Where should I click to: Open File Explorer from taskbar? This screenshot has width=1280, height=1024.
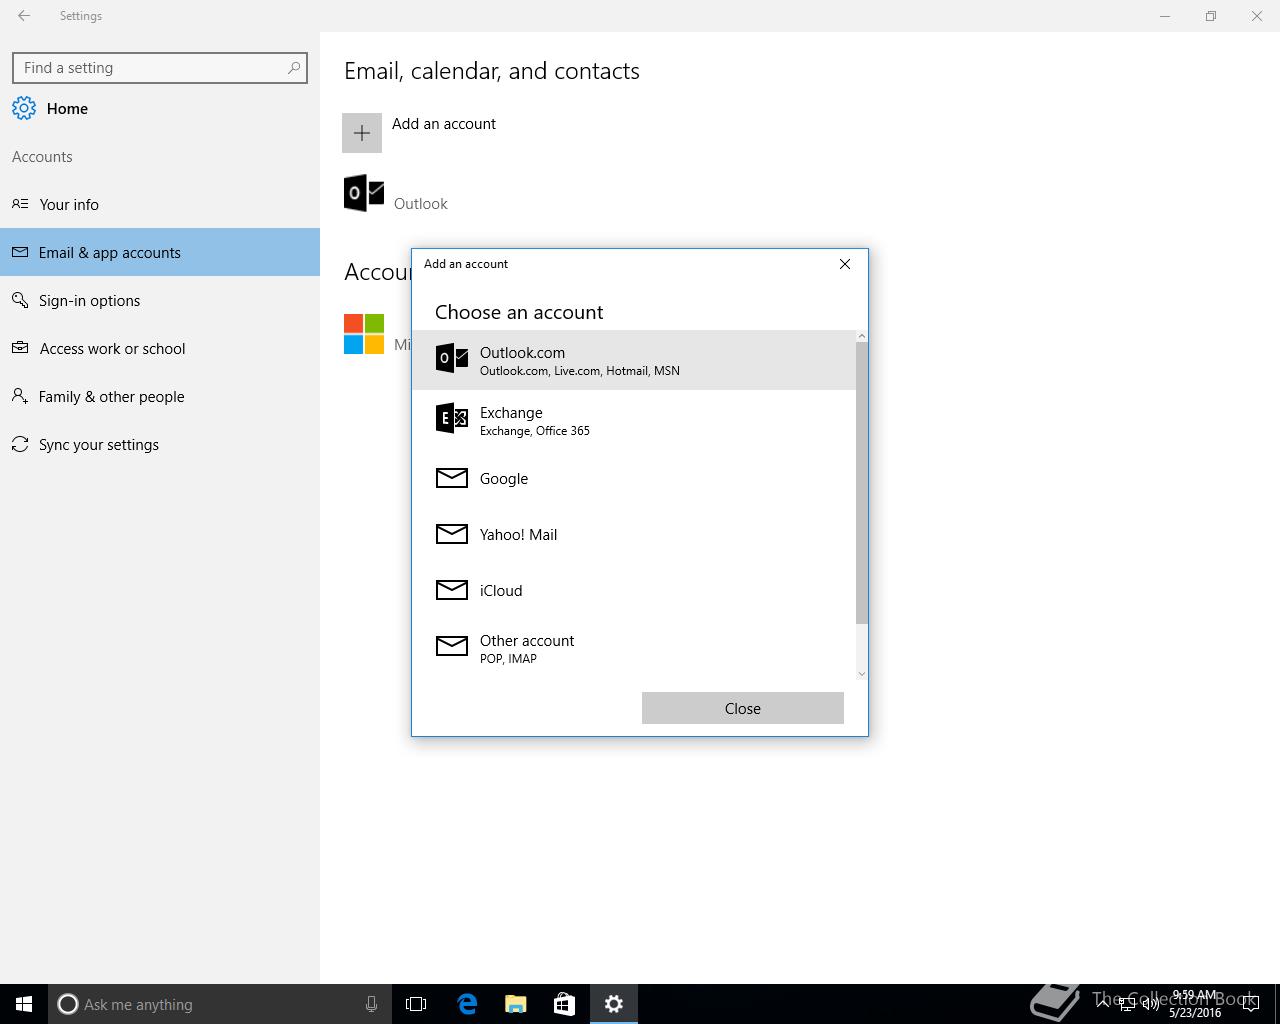pyautogui.click(x=516, y=1004)
